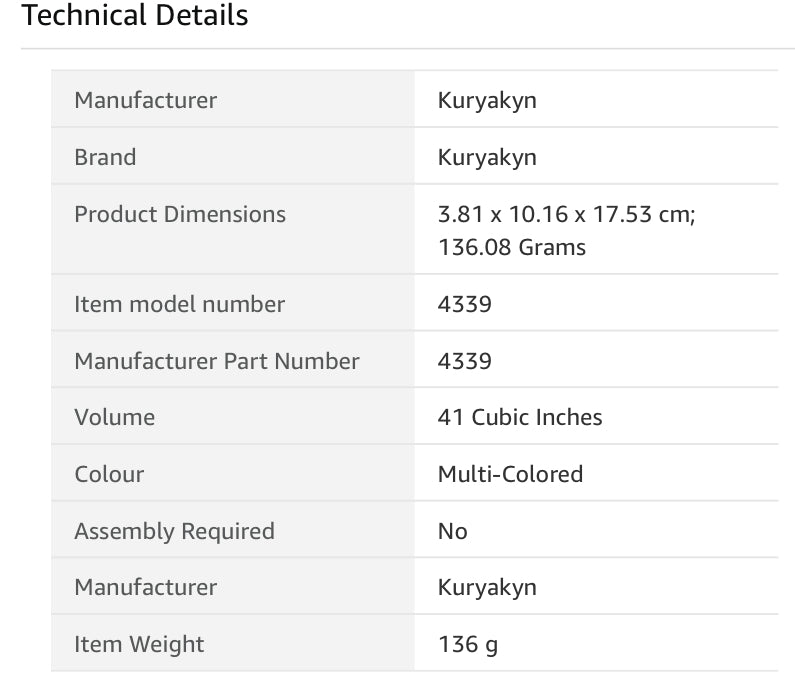The height and width of the screenshot is (683, 795).
Task: Click the Kuryakyn value beside Brand
Action: click(x=487, y=157)
